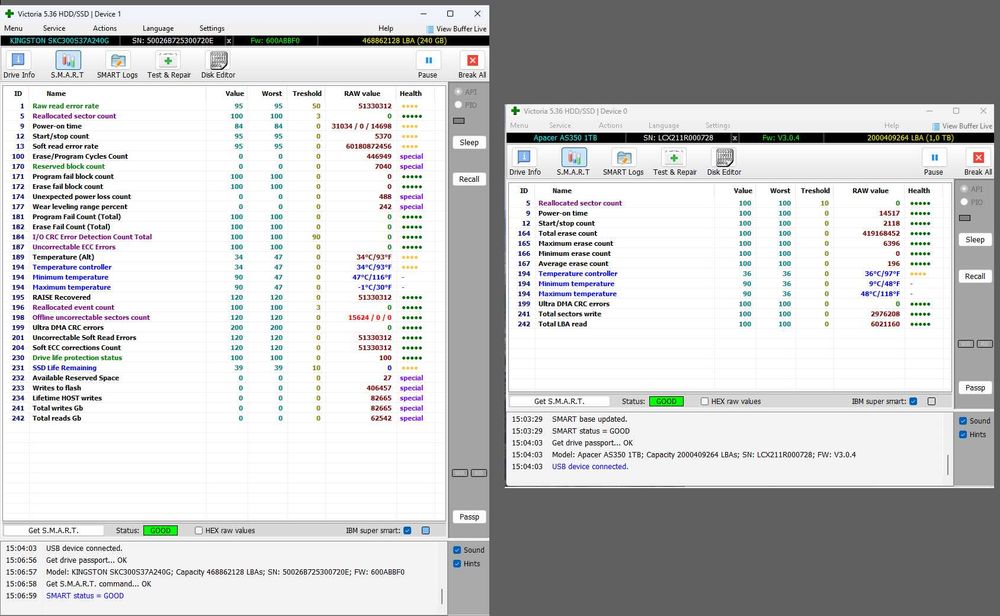Click RAW value column header in Device 1
The height and width of the screenshot is (616, 1000).
(362, 93)
